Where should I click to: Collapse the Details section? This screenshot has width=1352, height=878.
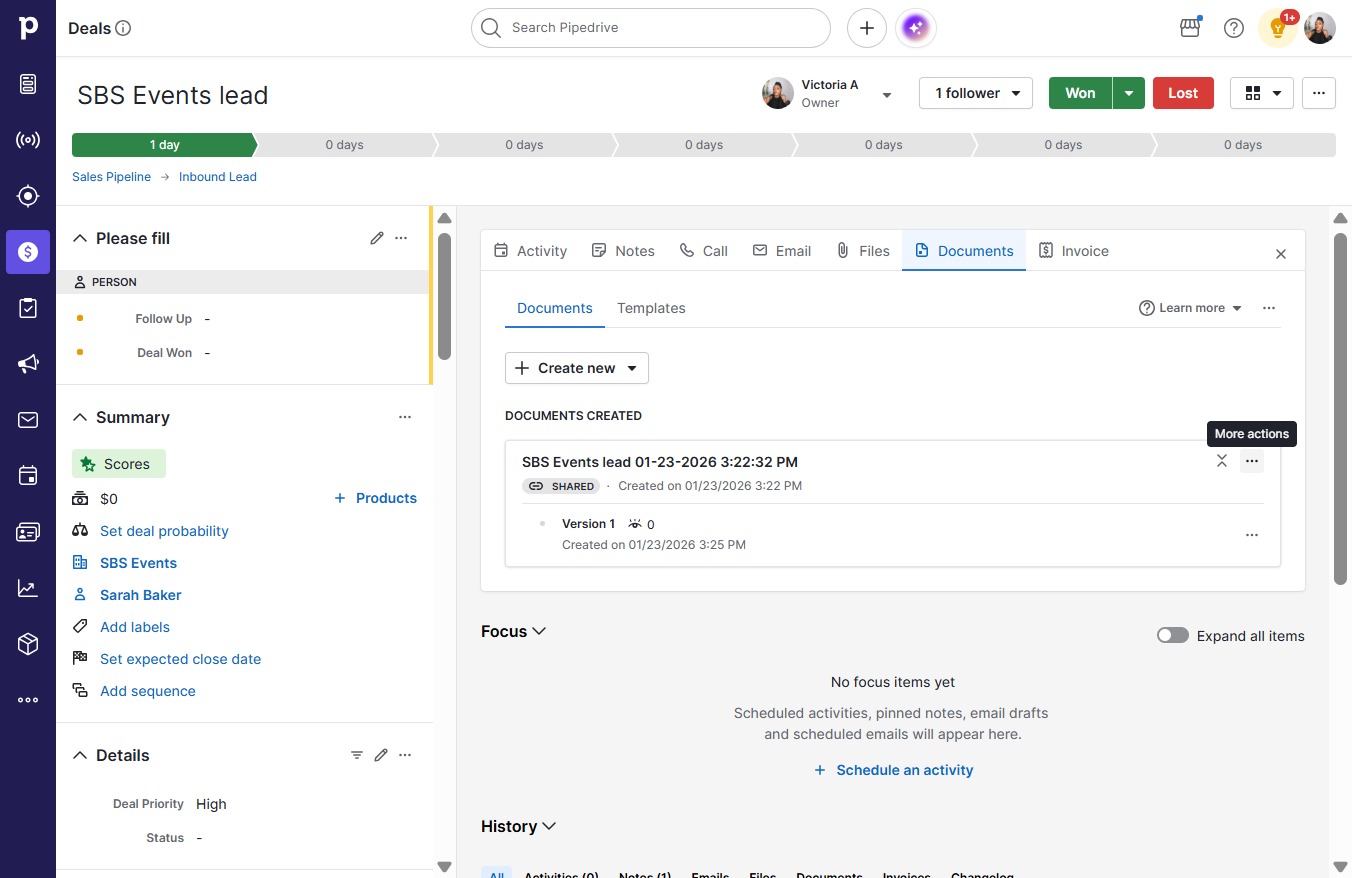pos(80,755)
